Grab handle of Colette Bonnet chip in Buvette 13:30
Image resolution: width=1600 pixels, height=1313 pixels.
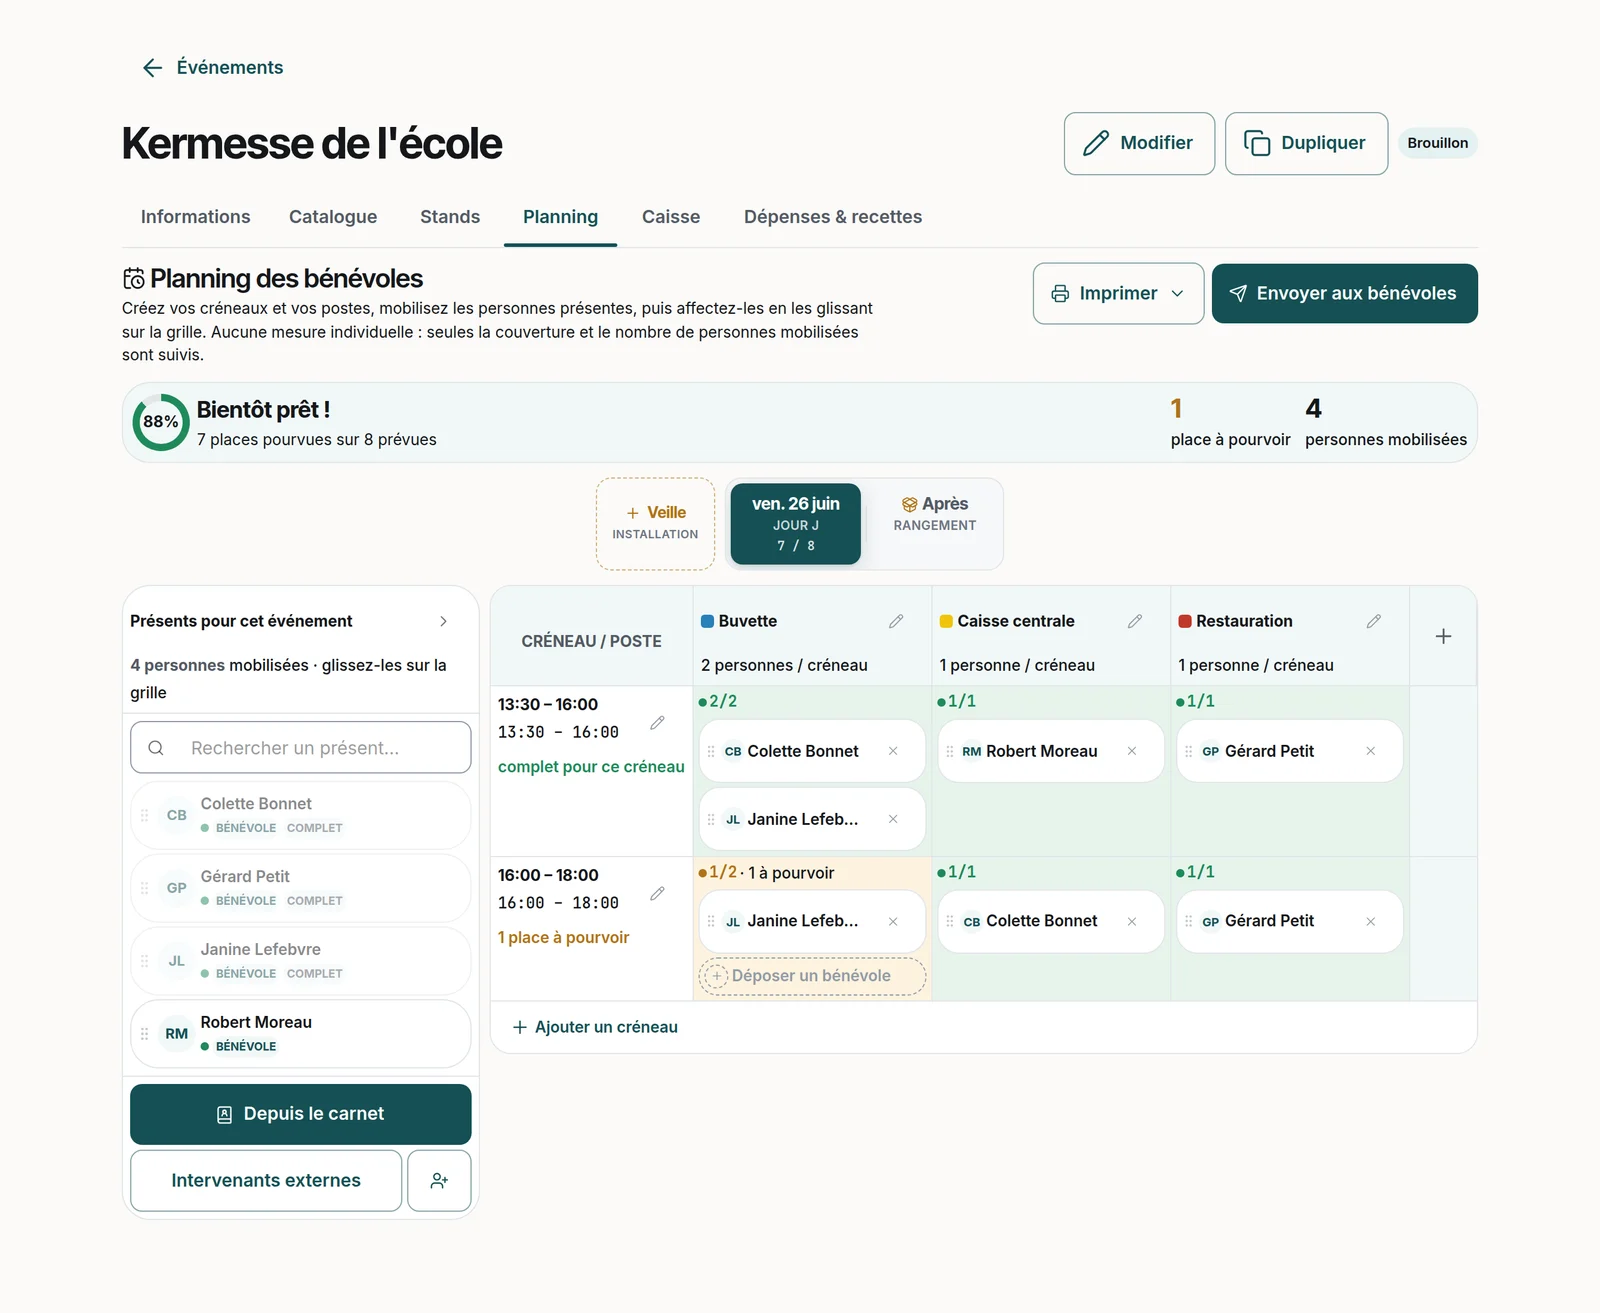point(711,751)
